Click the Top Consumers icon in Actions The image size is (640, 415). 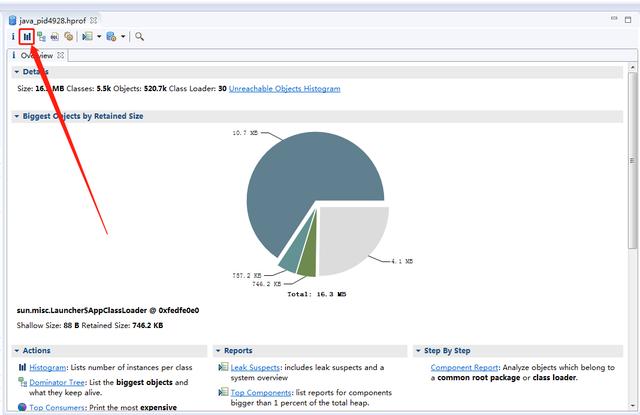pos(22,407)
